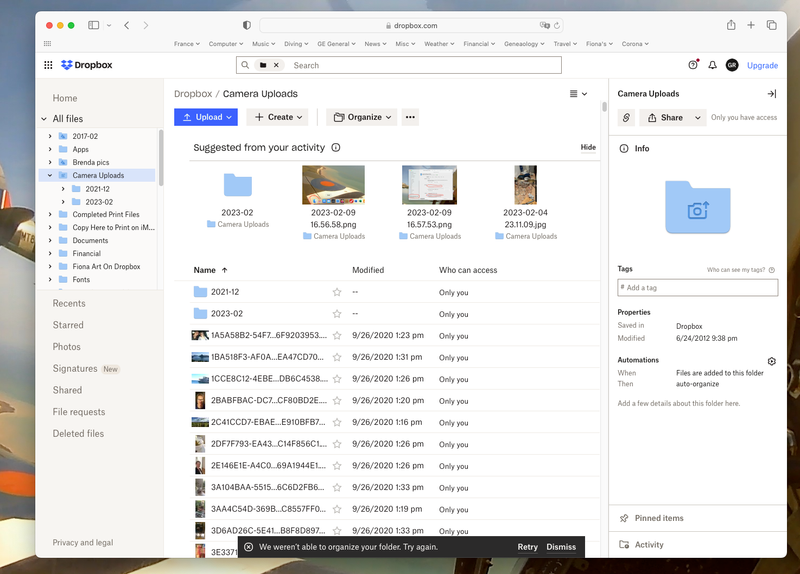Close the error notification using X icon
The height and width of the screenshot is (574, 800).
pyautogui.click(x=249, y=547)
